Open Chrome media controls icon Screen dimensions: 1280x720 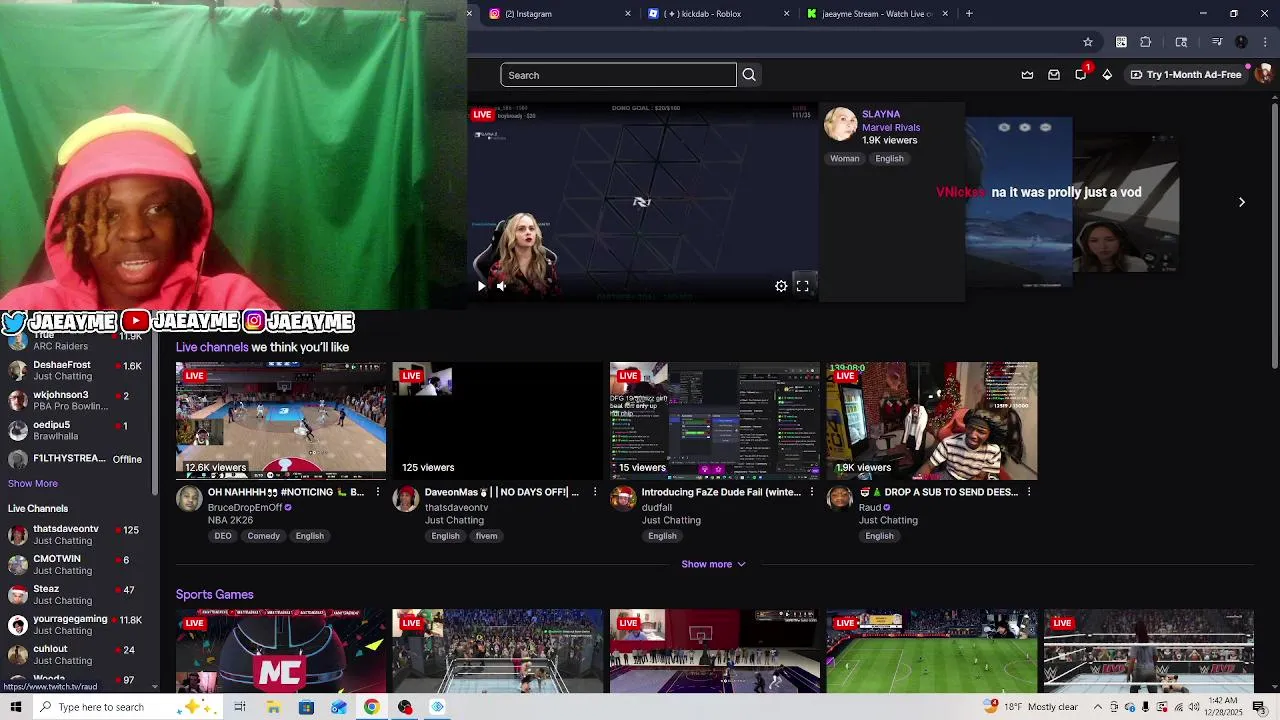tap(1217, 42)
